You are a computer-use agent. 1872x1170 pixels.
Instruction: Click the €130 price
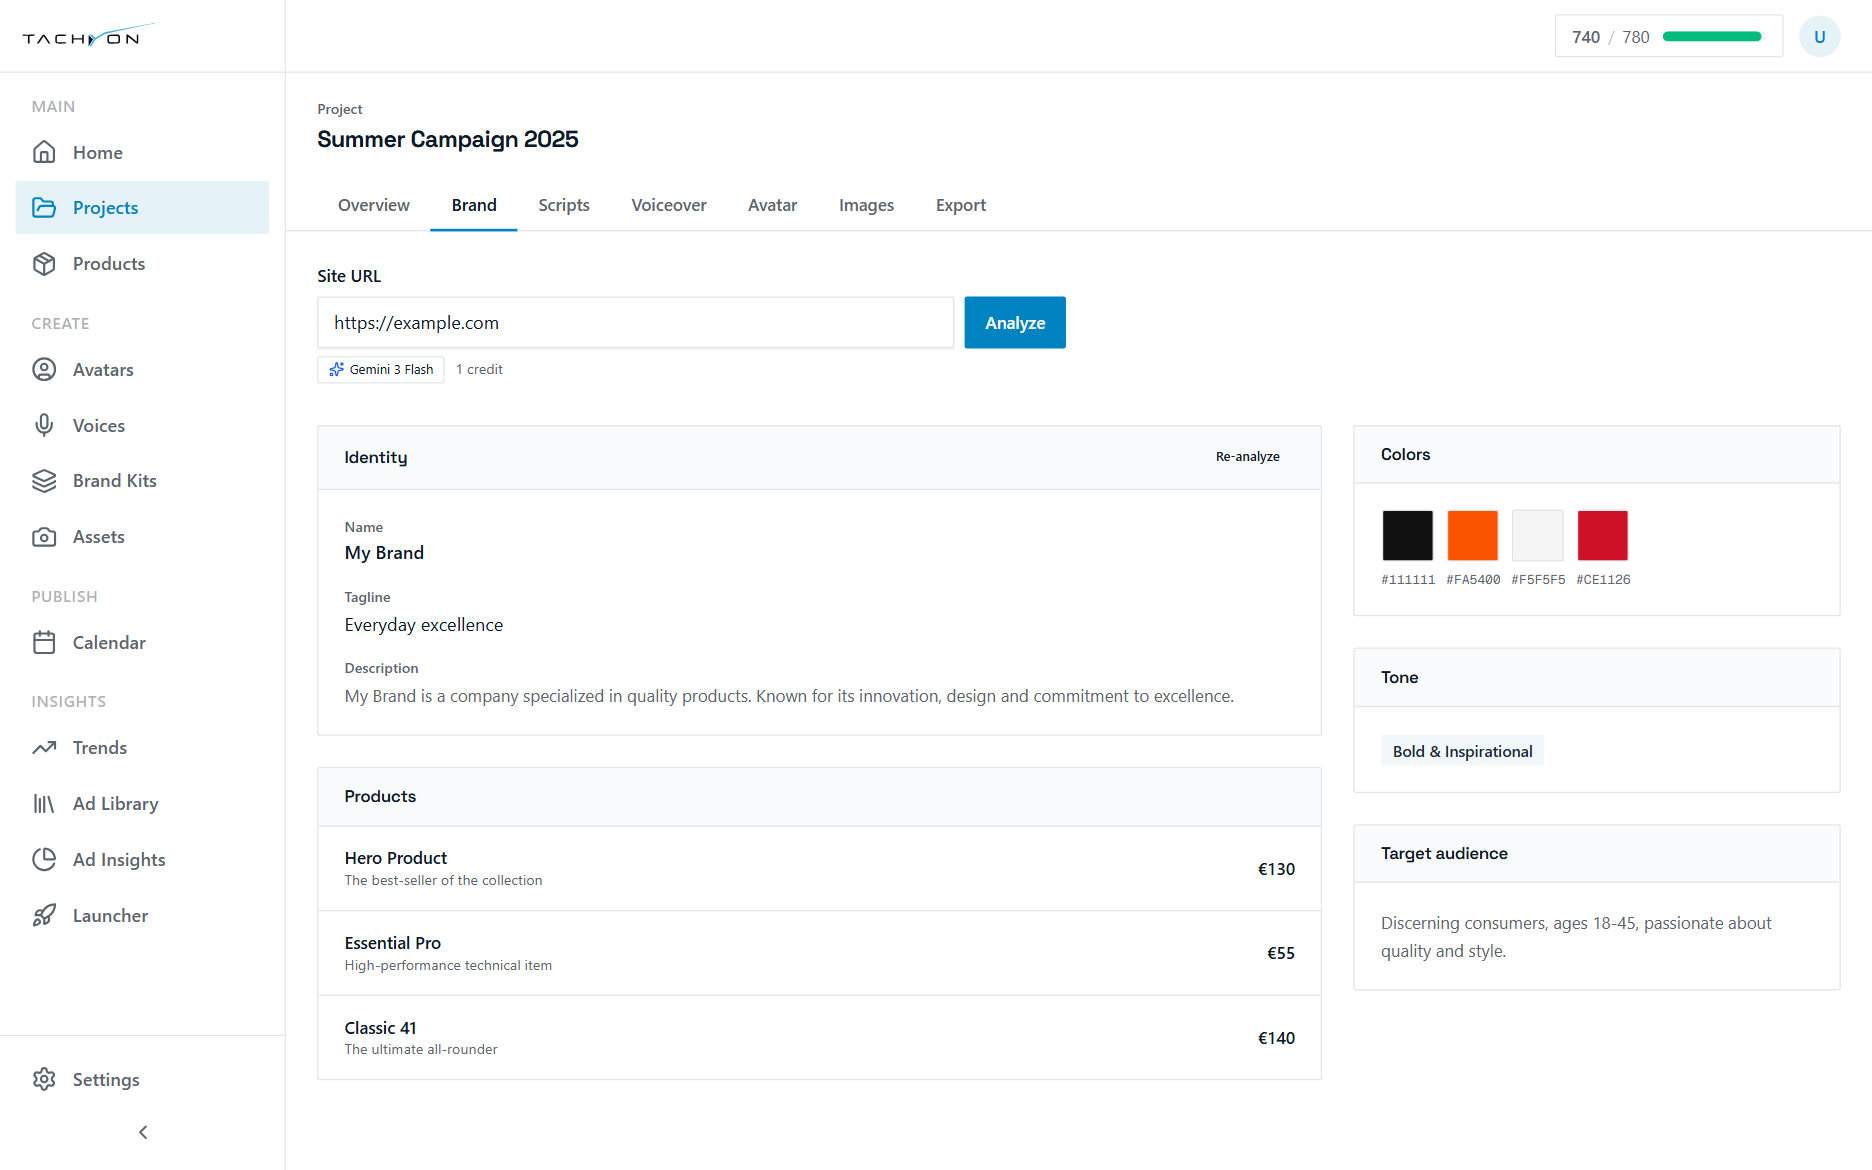tap(1276, 869)
